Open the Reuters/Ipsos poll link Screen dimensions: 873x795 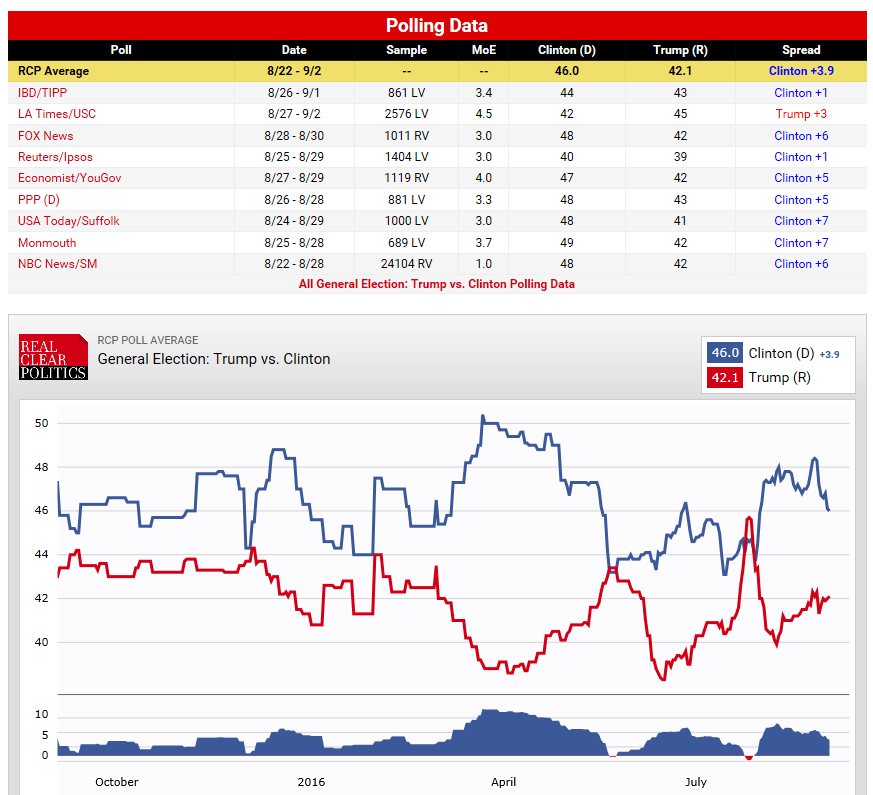(55, 157)
